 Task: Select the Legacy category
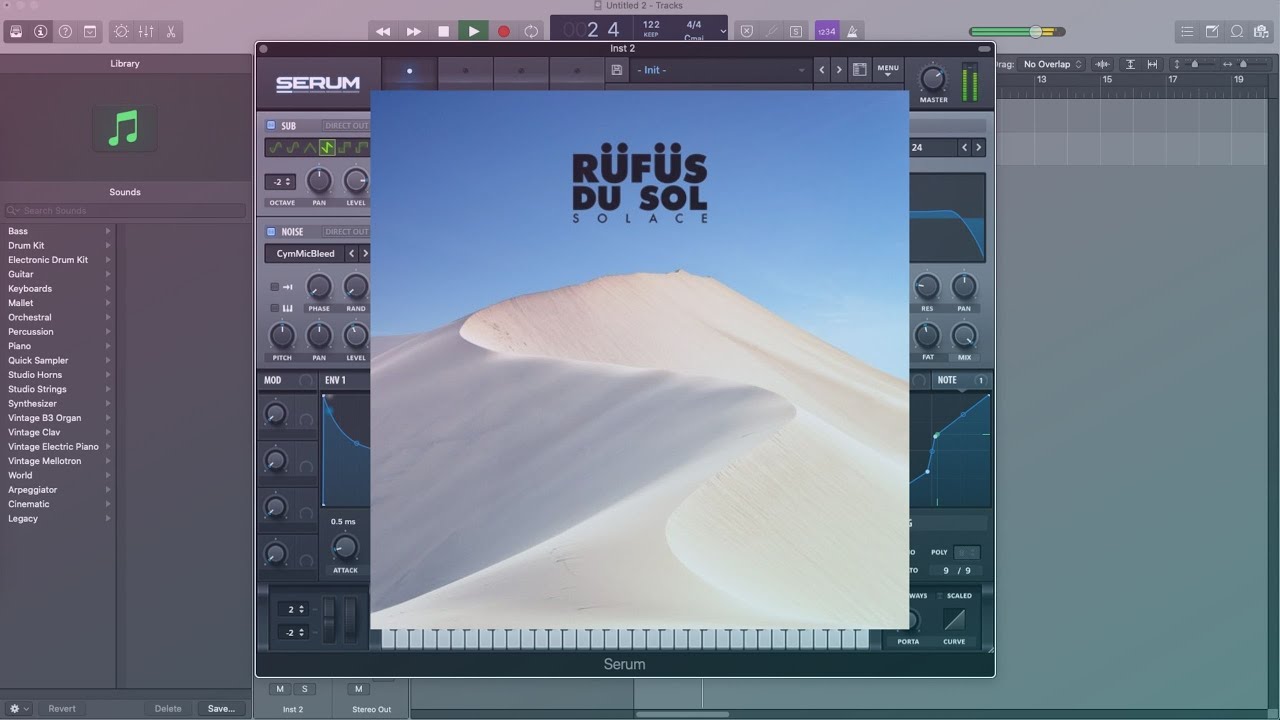coord(23,518)
